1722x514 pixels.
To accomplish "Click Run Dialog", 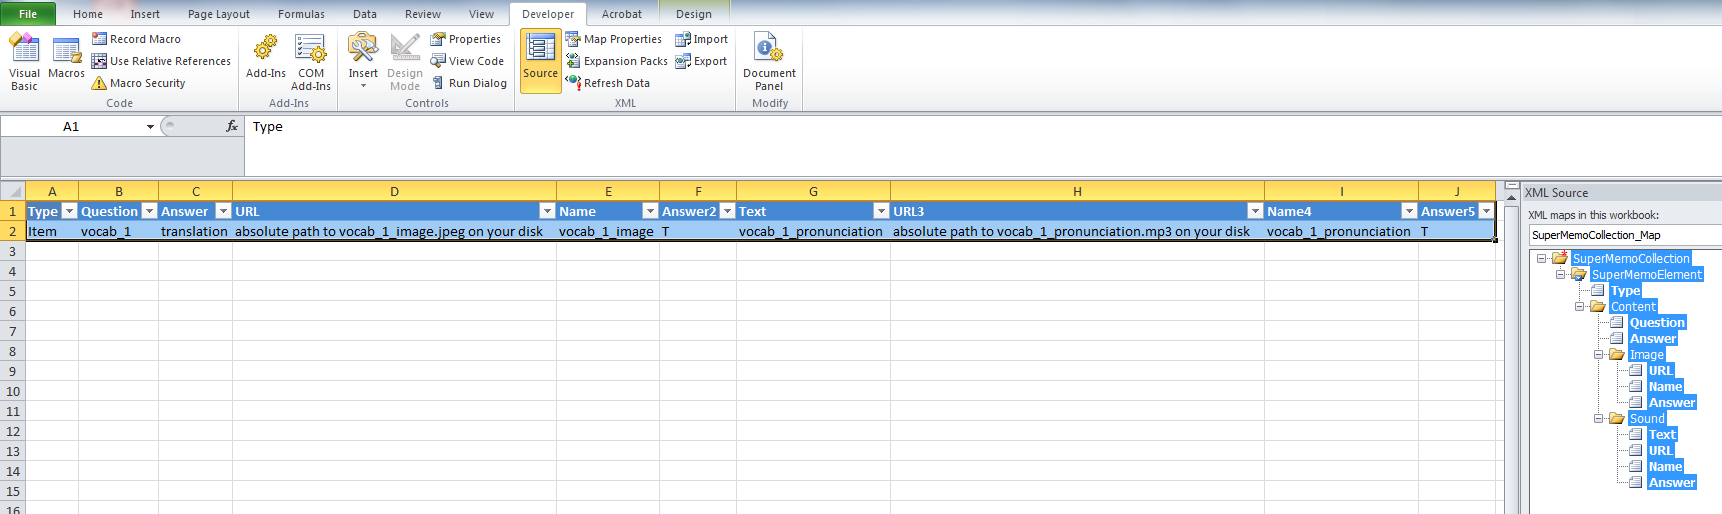I will [469, 83].
